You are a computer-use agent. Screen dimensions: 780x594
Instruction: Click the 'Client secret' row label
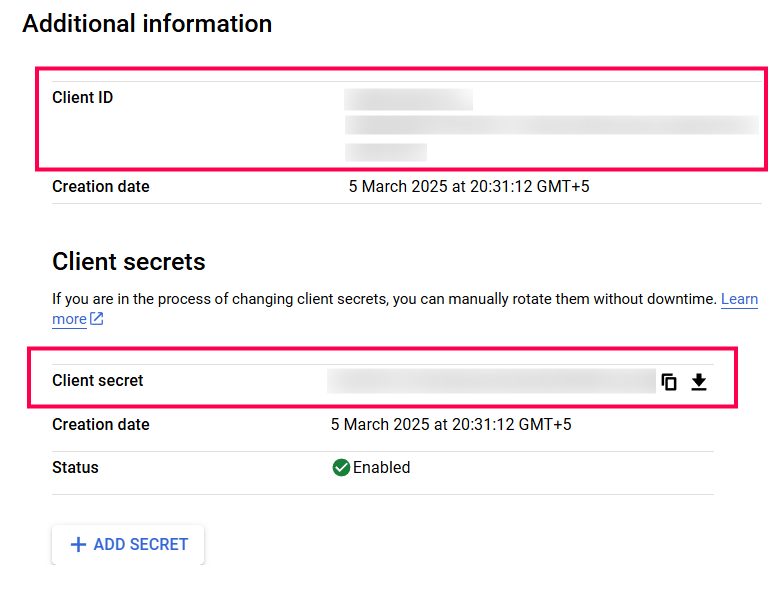(97, 381)
